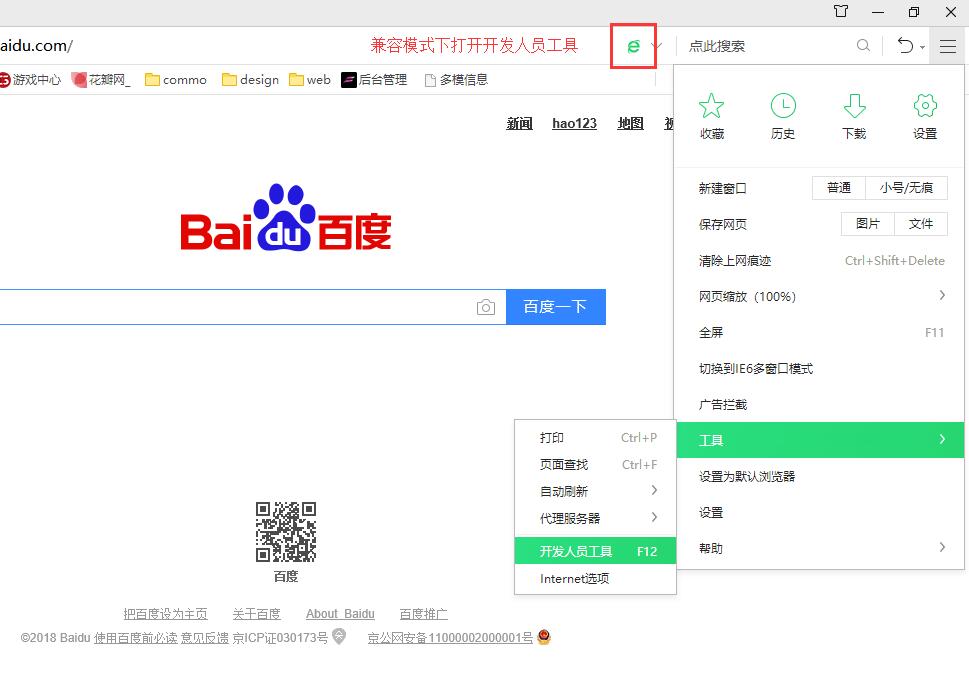Viewport: 969px width, 683px height.
Task: Expand 代理服务器 submenu
Action: pyautogui.click(x=596, y=519)
